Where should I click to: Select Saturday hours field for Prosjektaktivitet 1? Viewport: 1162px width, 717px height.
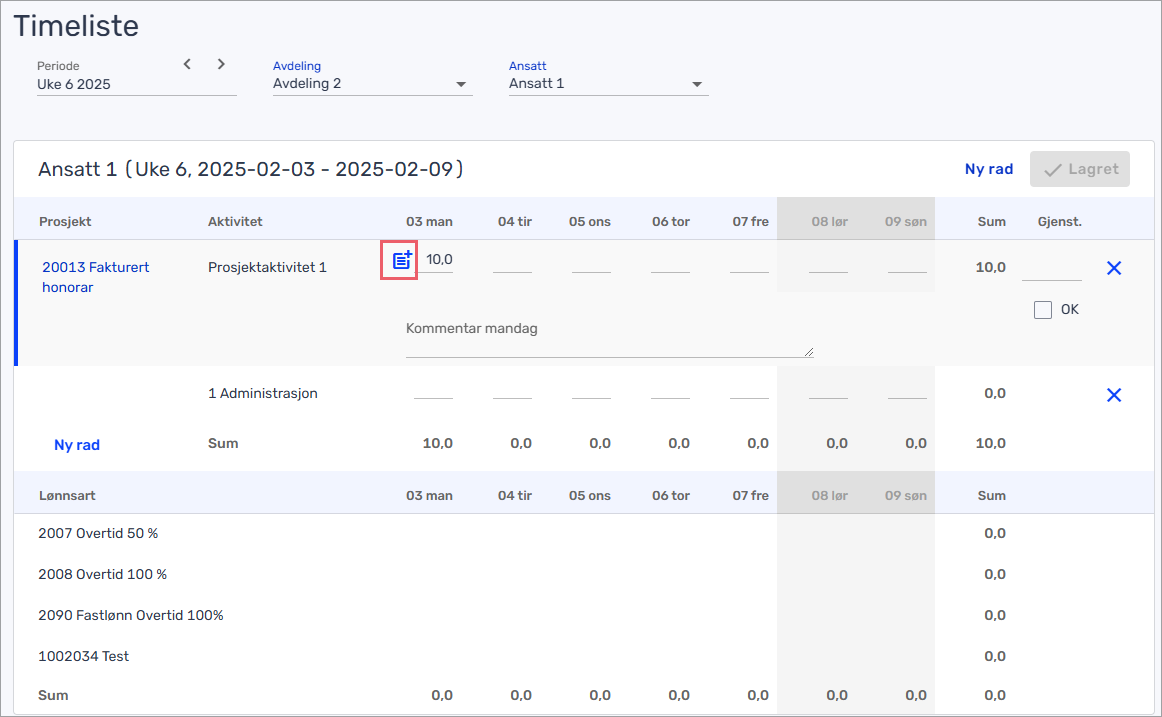[828, 261]
